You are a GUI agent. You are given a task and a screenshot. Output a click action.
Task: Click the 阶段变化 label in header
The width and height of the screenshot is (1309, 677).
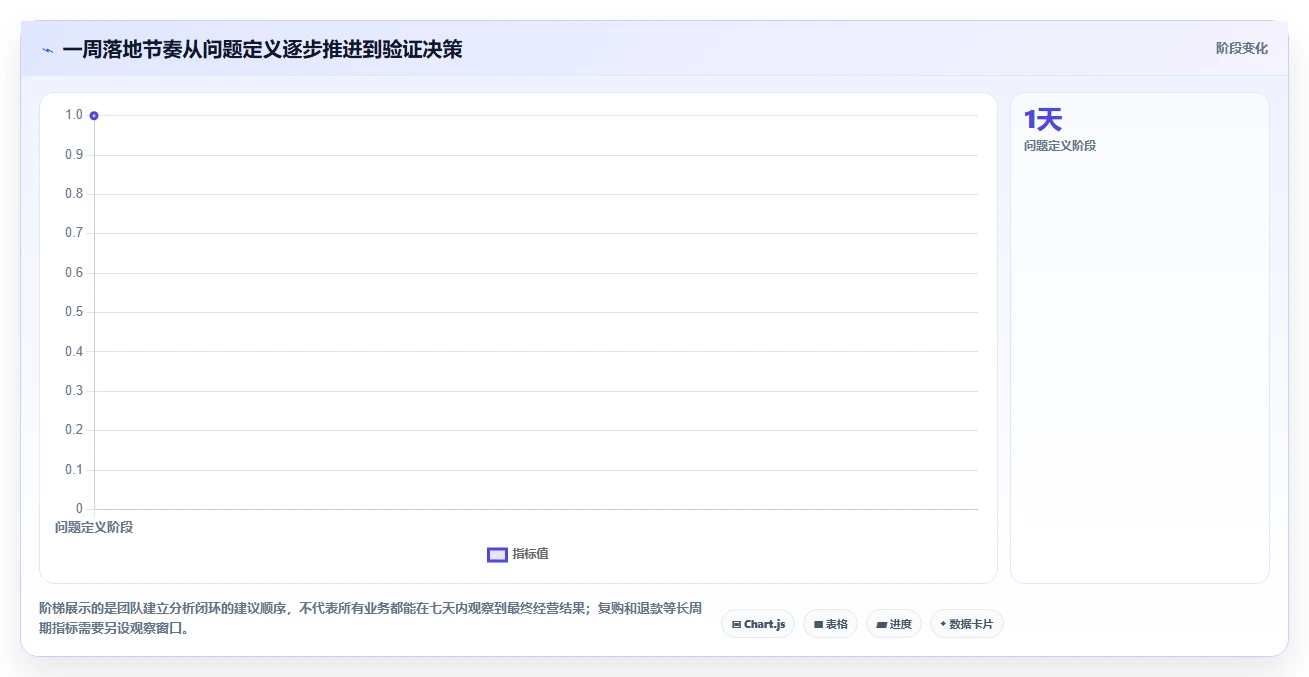[1242, 48]
